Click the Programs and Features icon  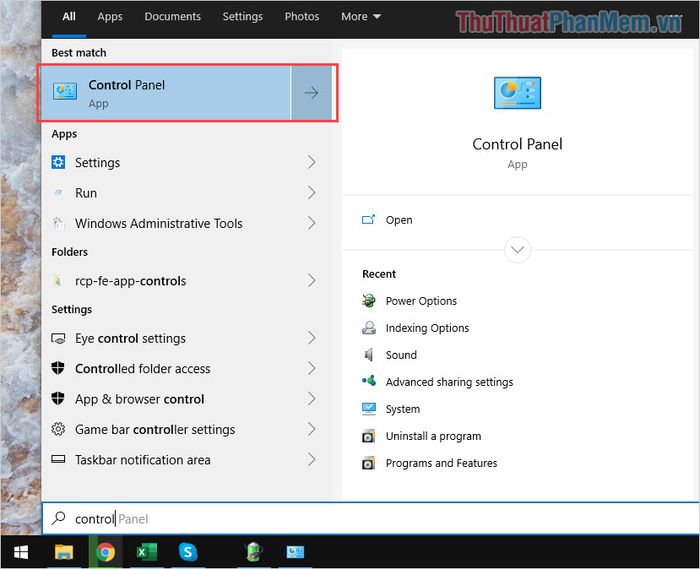[x=368, y=463]
